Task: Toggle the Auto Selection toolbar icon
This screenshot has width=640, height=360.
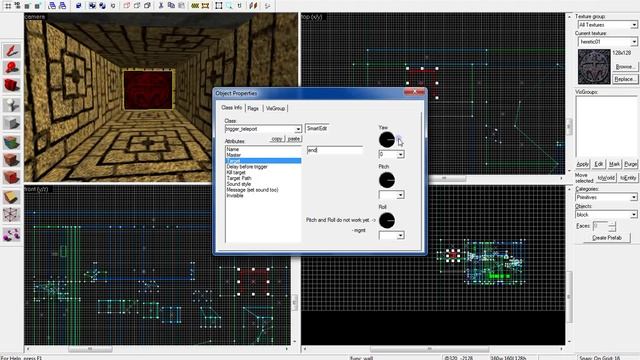Action: click(x=229, y=5)
